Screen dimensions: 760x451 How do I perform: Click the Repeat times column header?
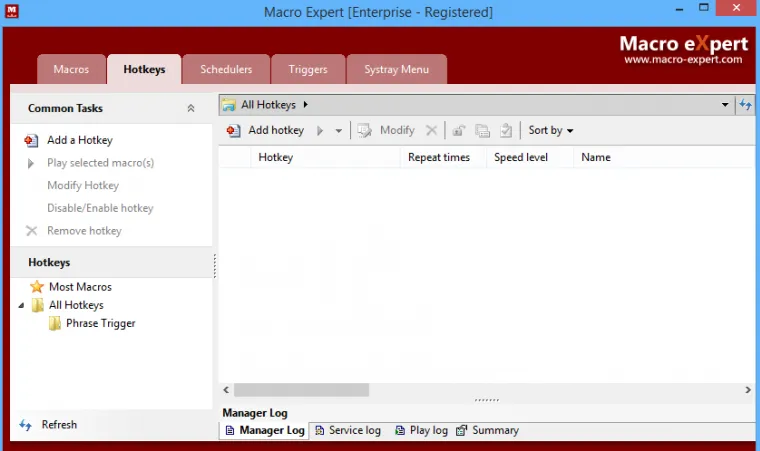(x=443, y=158)
